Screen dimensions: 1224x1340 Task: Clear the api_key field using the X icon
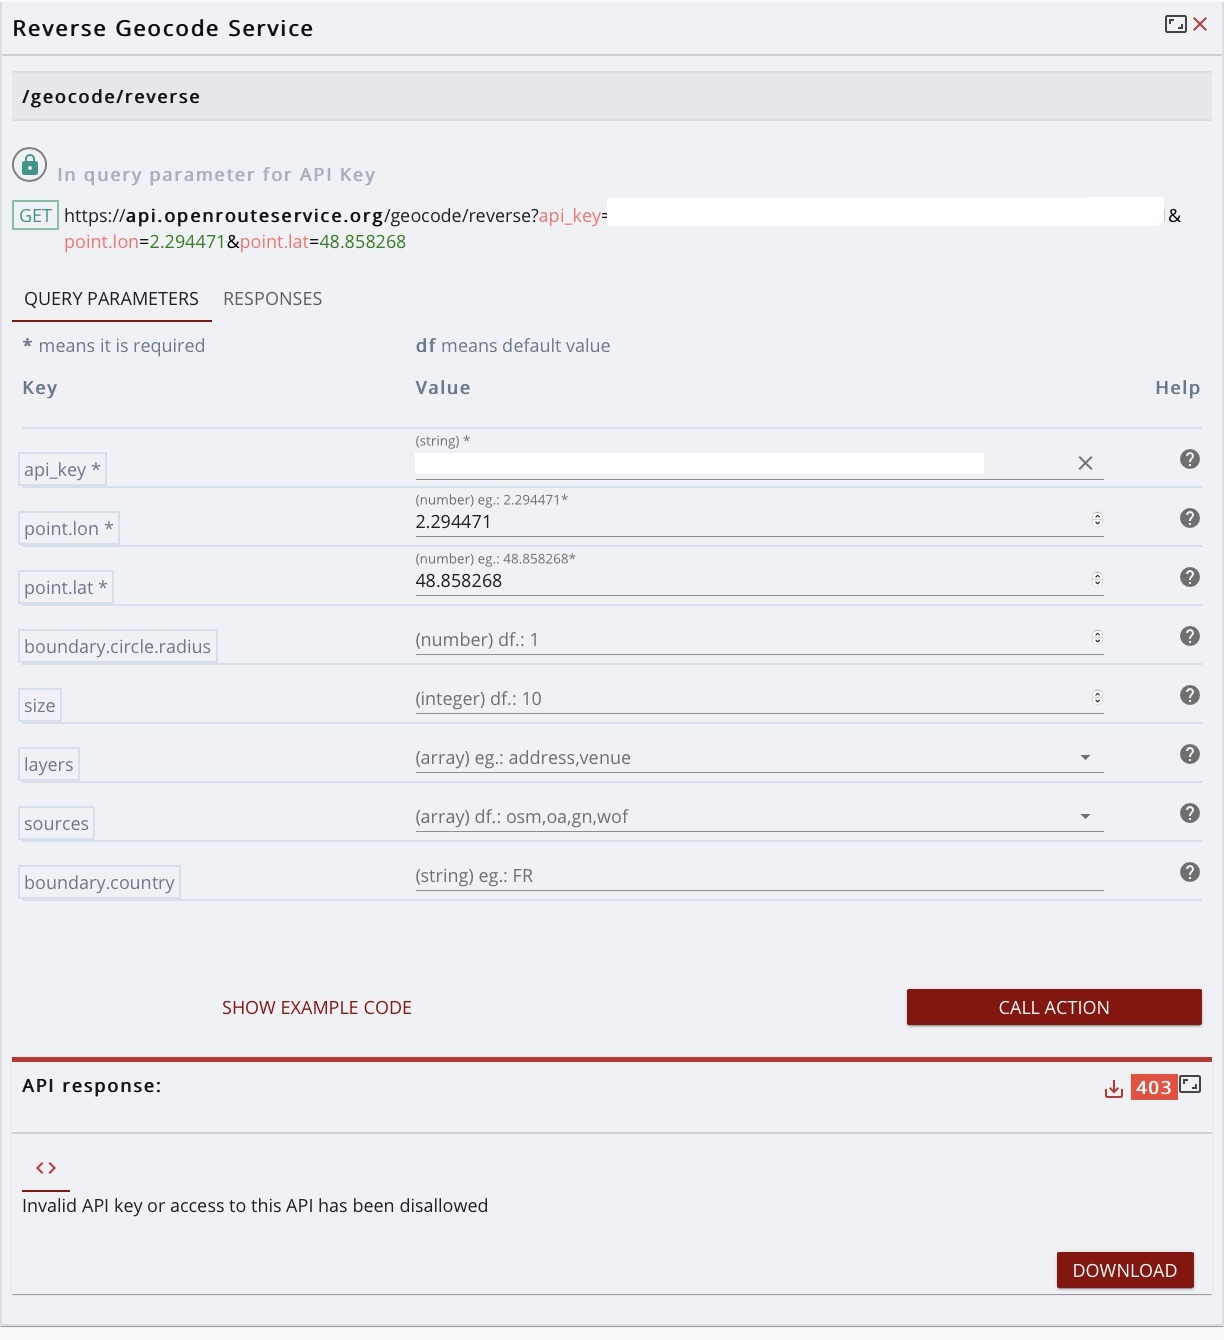tap(1084, 463)
